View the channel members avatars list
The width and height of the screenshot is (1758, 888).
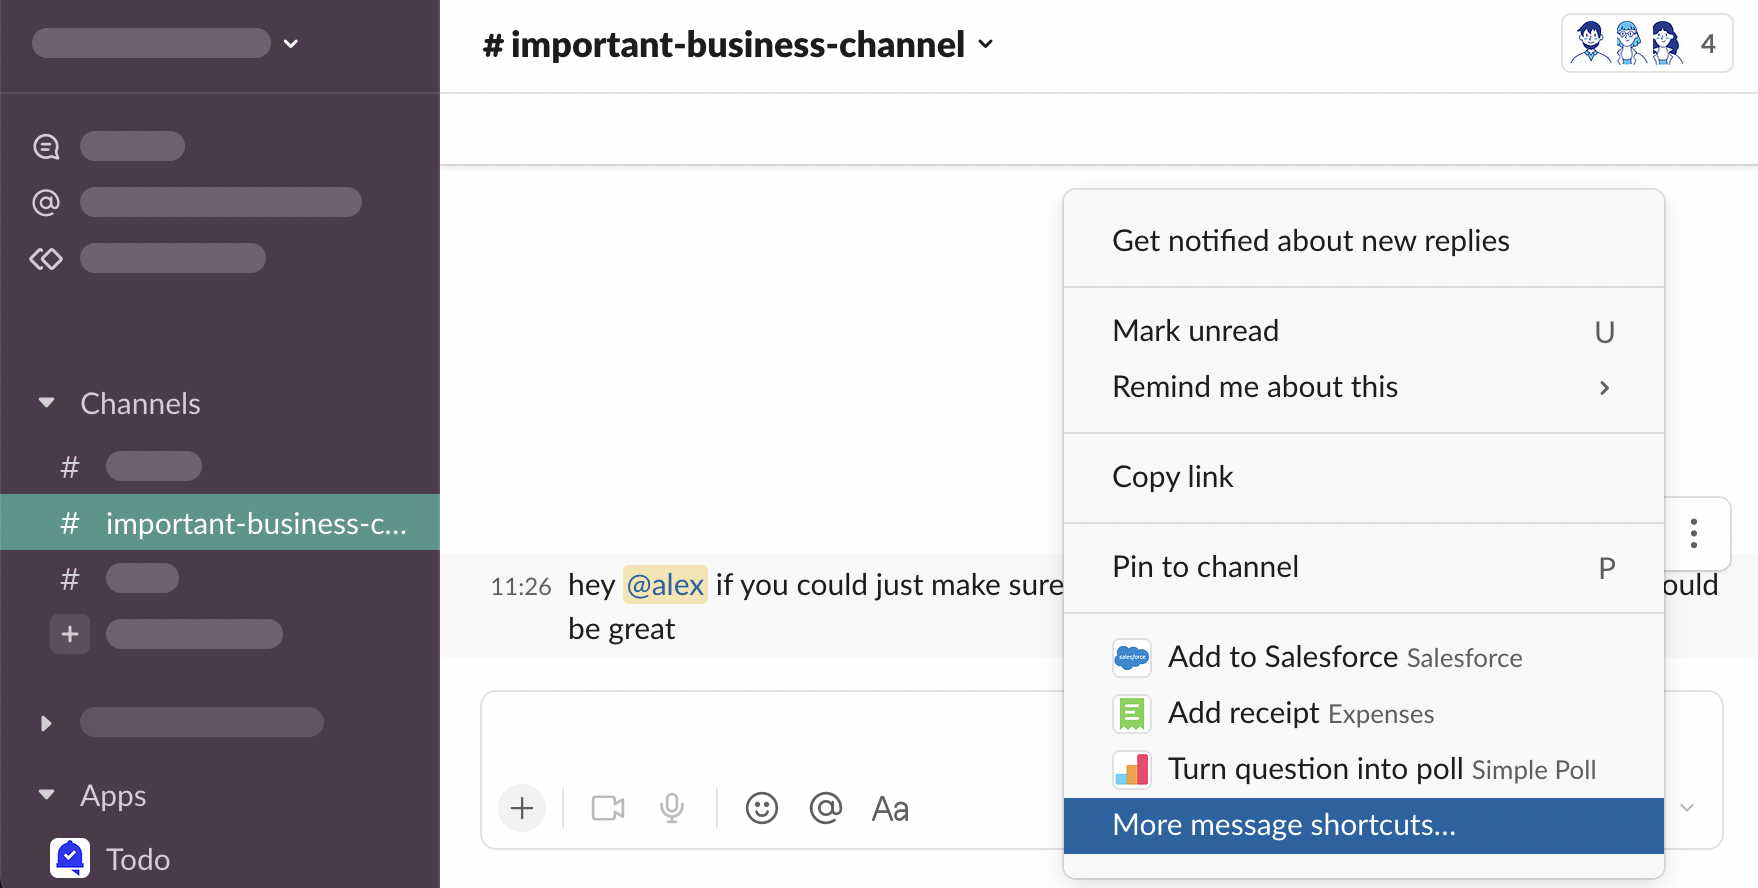click(x=1646, y=44)
